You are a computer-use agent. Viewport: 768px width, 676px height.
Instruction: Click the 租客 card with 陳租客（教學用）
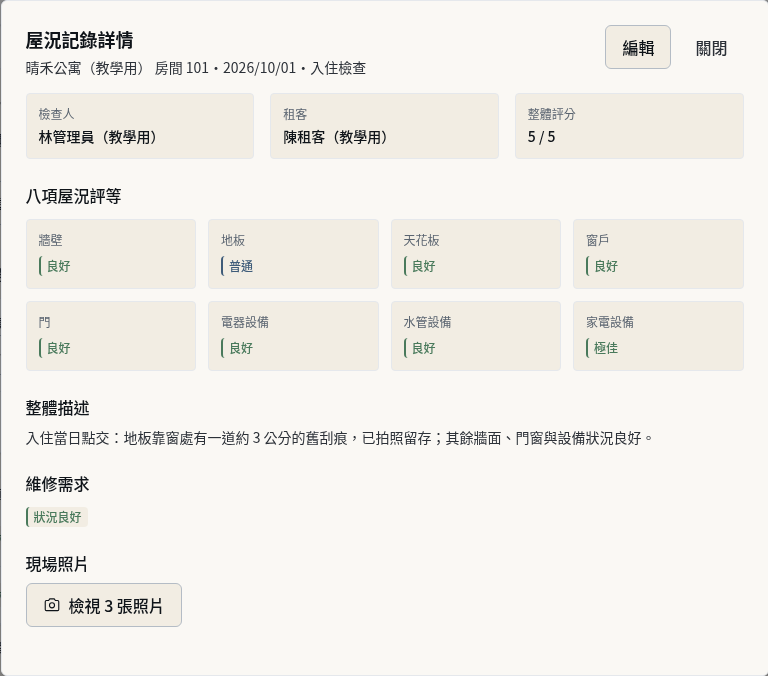[384, 126]
